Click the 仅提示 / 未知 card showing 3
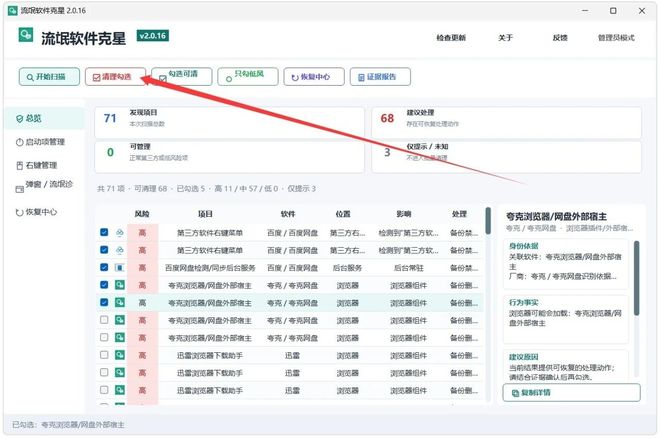The width and height of the screenshot is (660, 439). tap(506, 157)
